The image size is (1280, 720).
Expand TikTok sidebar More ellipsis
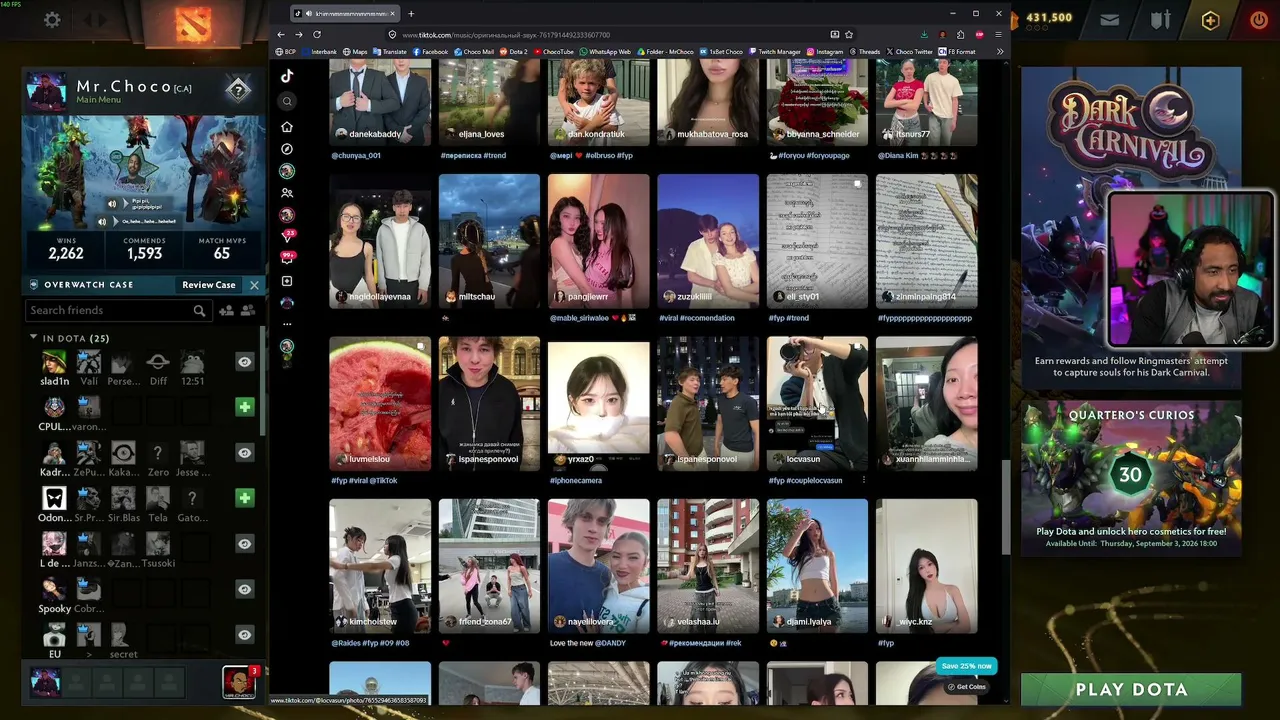pos(287,324)
